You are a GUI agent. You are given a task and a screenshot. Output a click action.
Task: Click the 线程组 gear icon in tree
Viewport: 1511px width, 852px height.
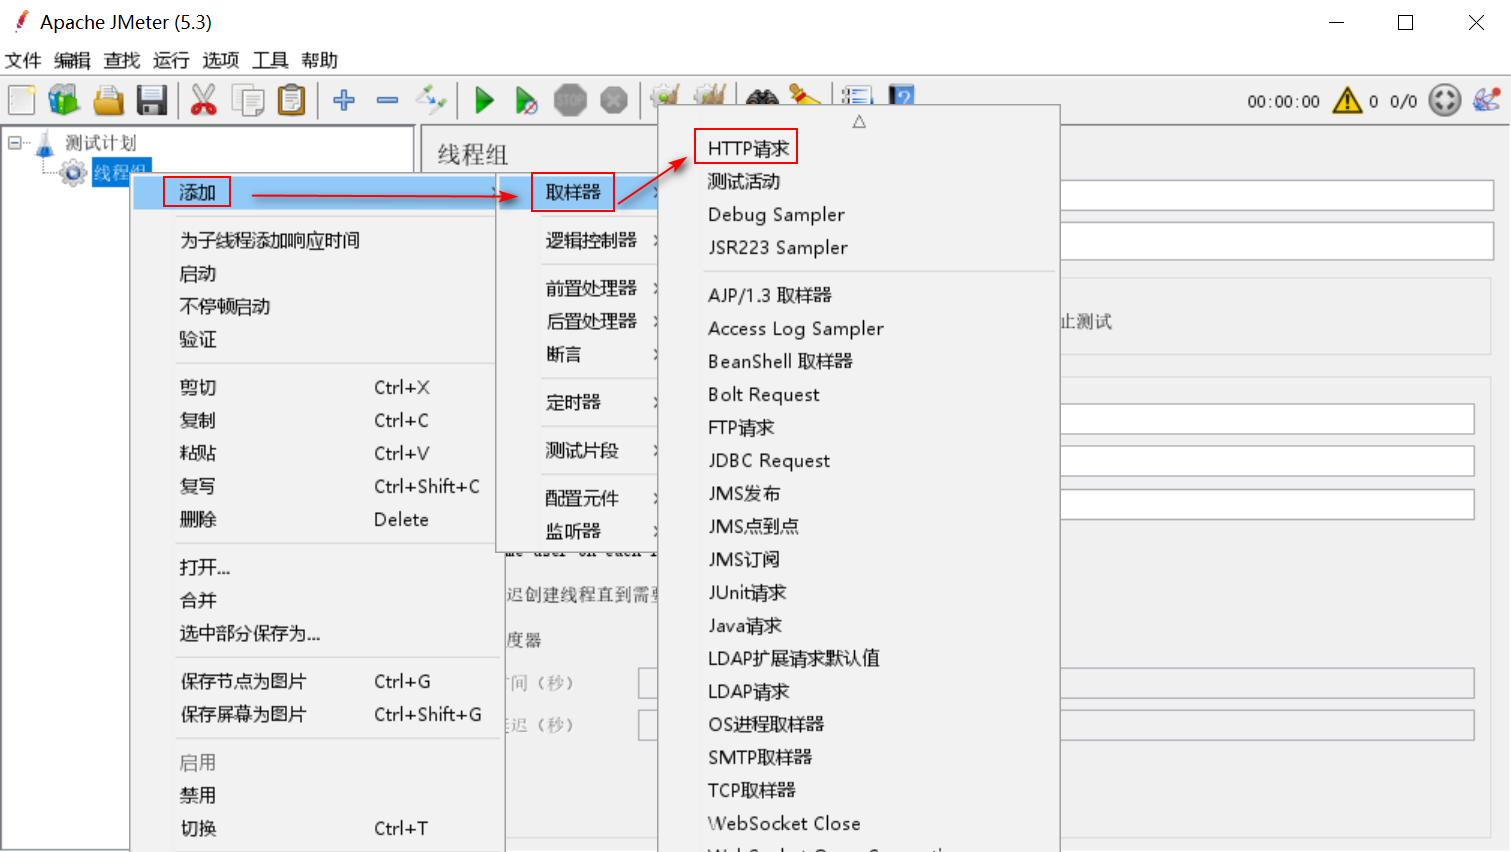[73, 173]
